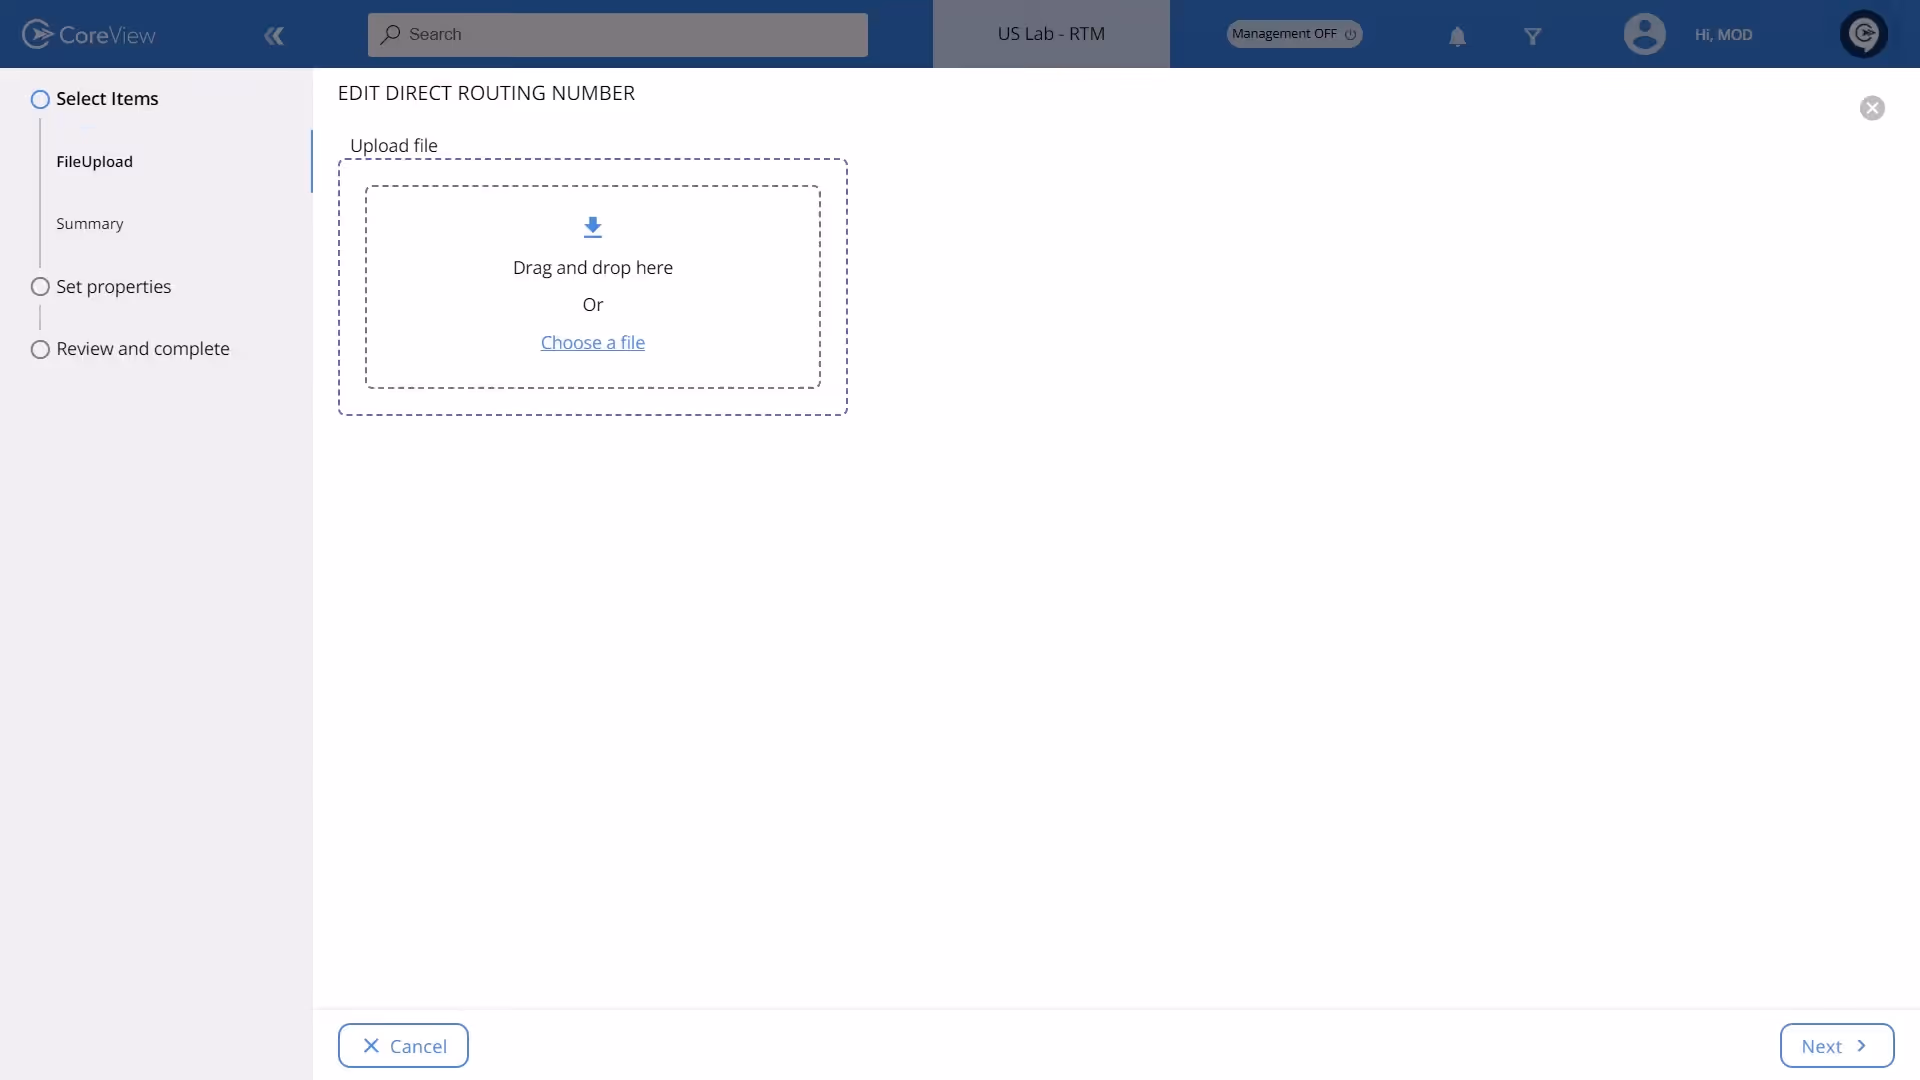This screenshot has width=1920, height=1080.
Task: Switch to the FileUpload step
Action: (94, 161)
